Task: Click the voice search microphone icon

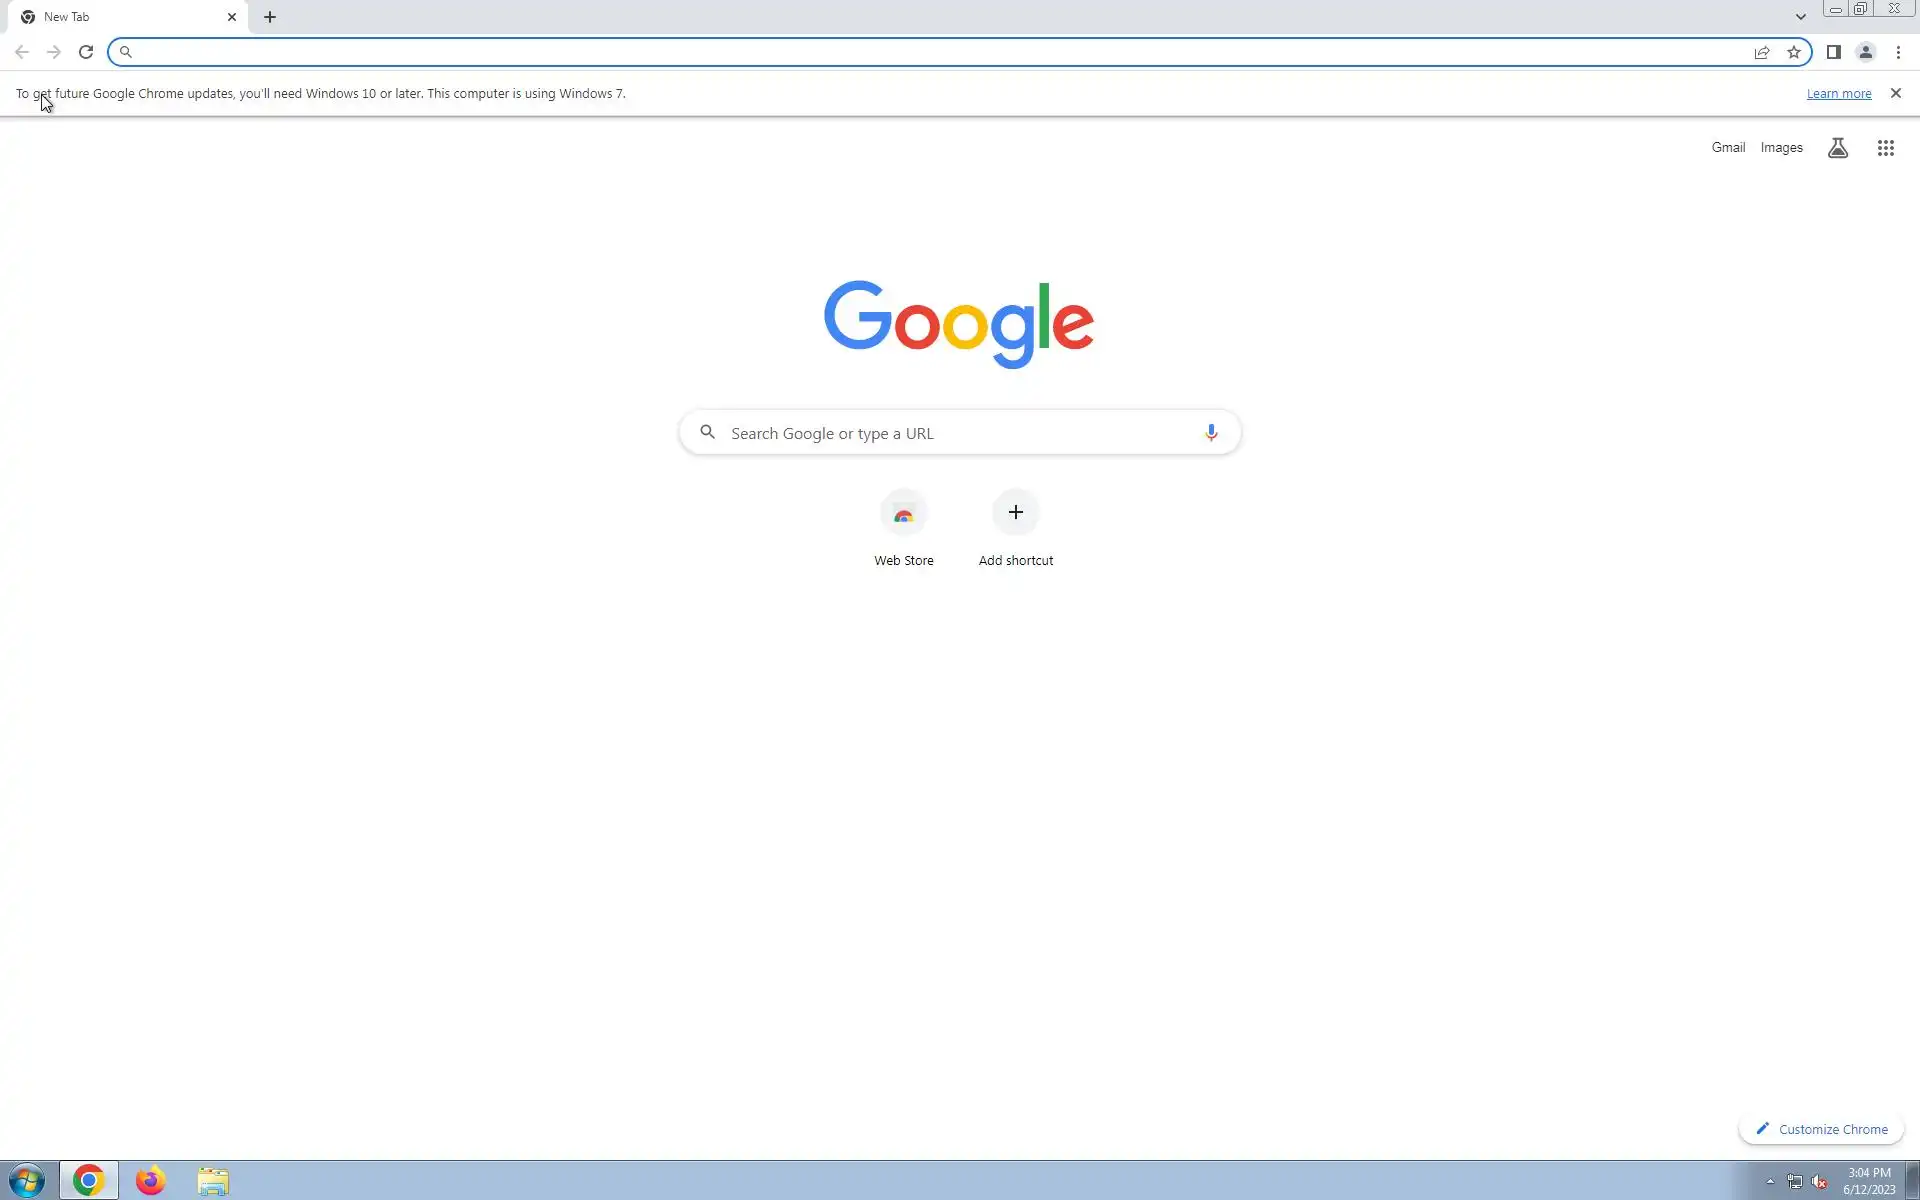Action: coord(1210,432)
